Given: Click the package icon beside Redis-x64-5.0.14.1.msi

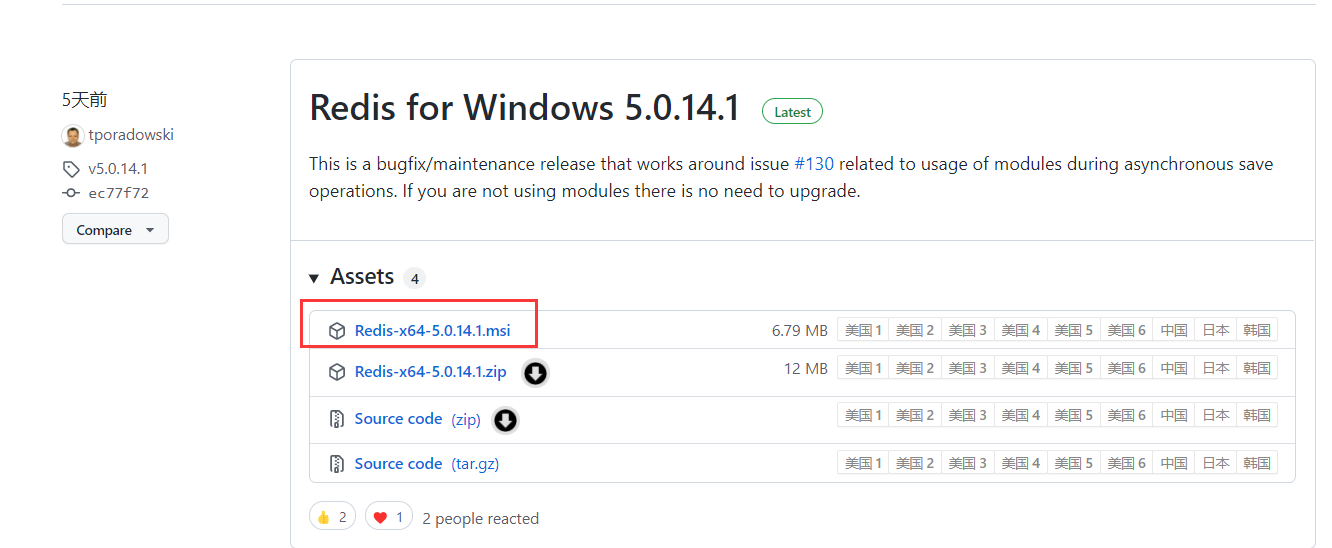Looking at the screenshot, I should tap(337, 330).
